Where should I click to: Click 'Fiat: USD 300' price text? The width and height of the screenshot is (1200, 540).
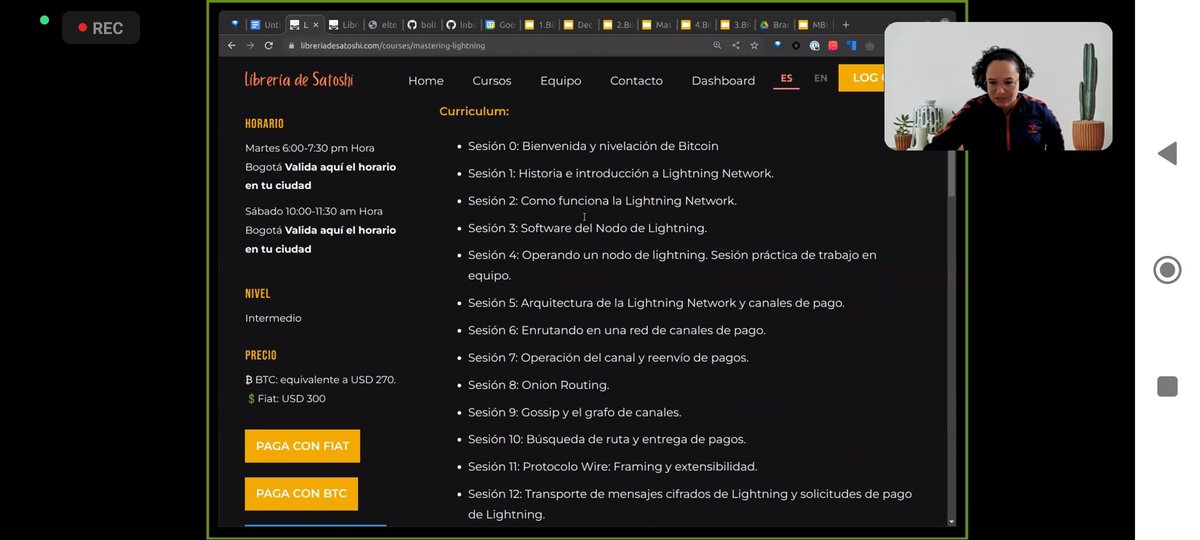(x=285, y=399)
